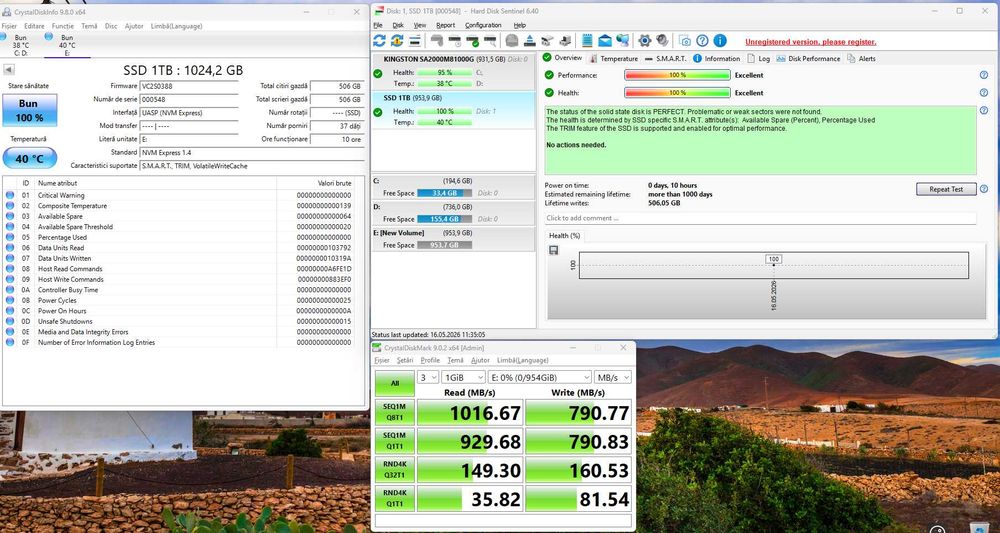Image resolution: width=1000 pixels, height=533 pixels.
Task: Open the gear configuration icon in Hard Disk Sentinel
Action: (645, 41)
